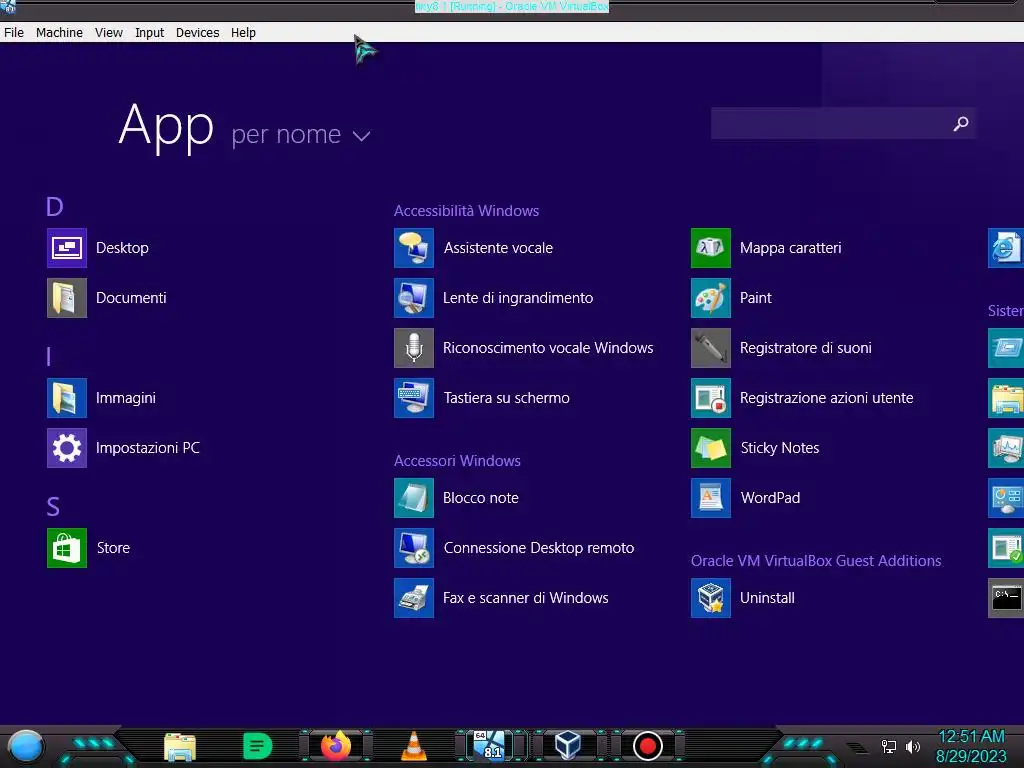Open Registrazione azioni utente icon
Viewport: 1024px width, 768px height.
(711, 398)
